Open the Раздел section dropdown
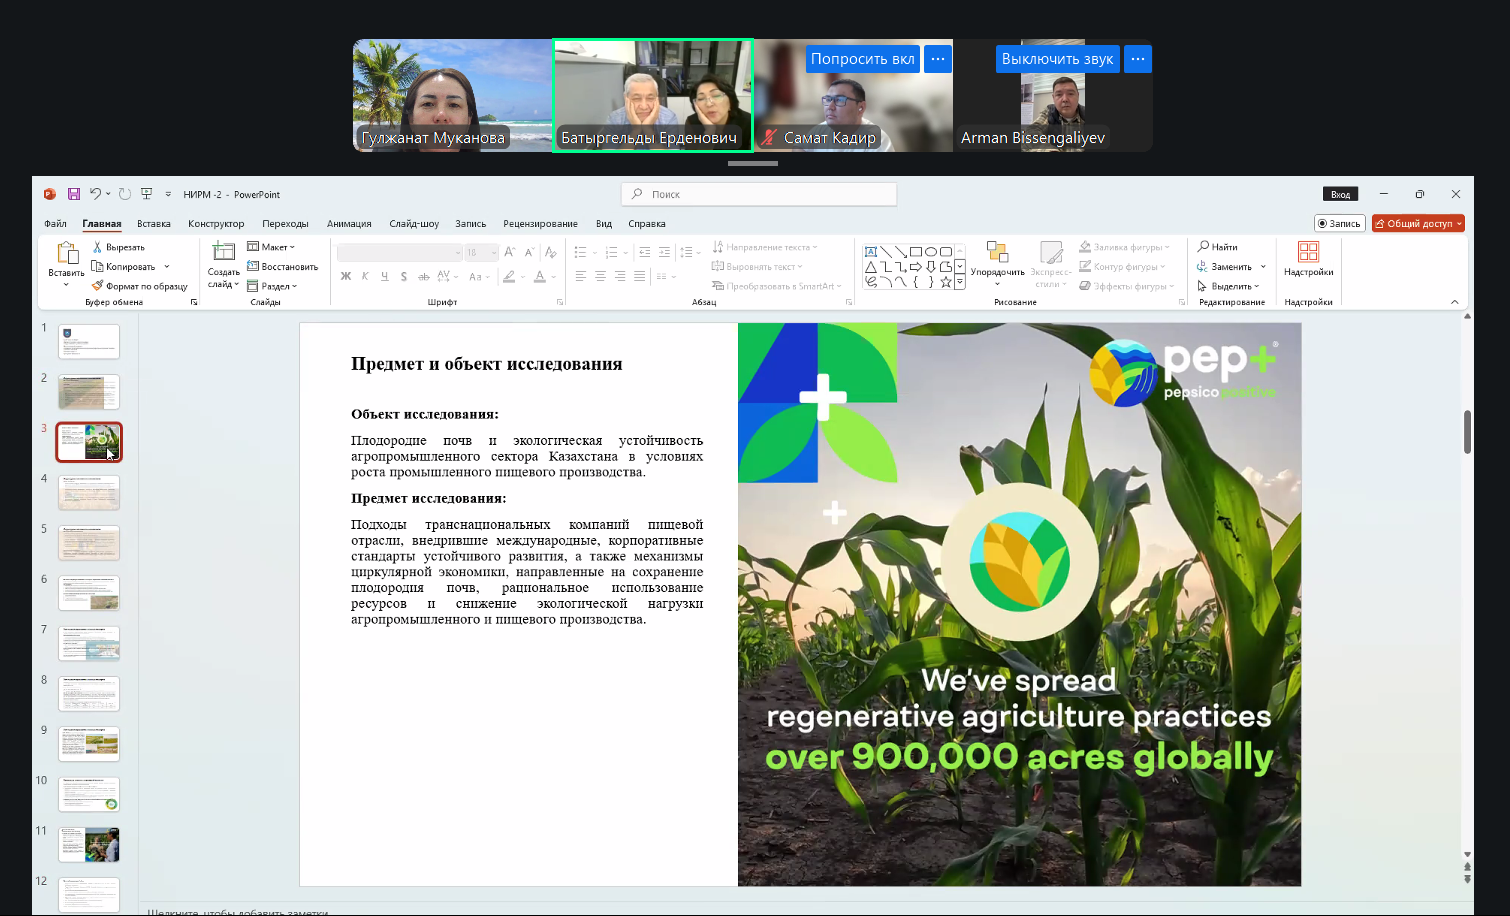Screen dimensions: 1510x916 (x=272, y=286)
